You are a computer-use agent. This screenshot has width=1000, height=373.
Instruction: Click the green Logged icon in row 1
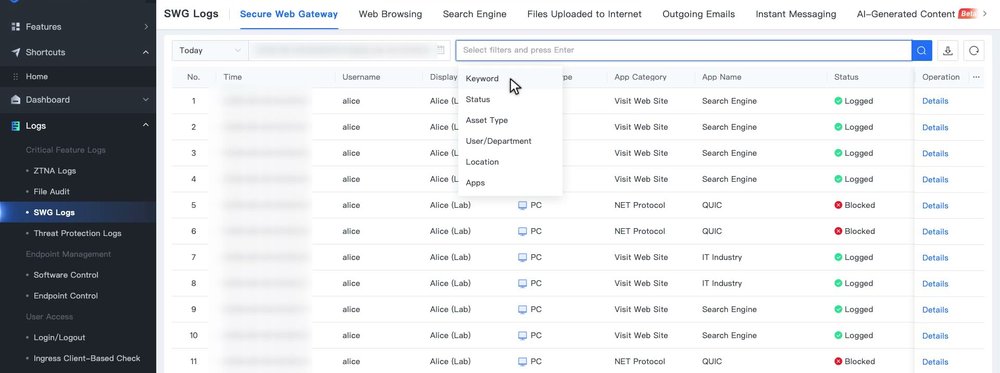tap(838, 101)
